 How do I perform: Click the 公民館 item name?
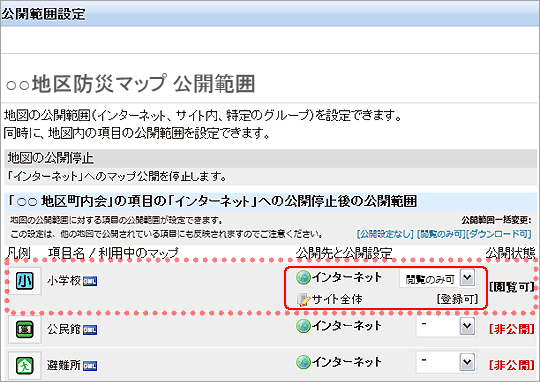coord(64,329)
